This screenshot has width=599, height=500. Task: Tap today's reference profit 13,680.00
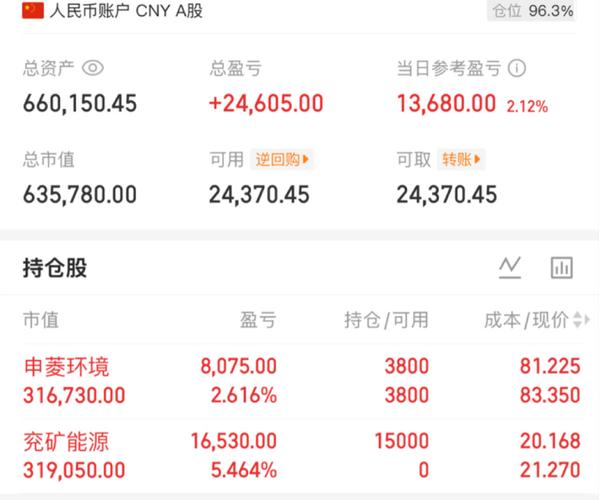coord(446,104)
